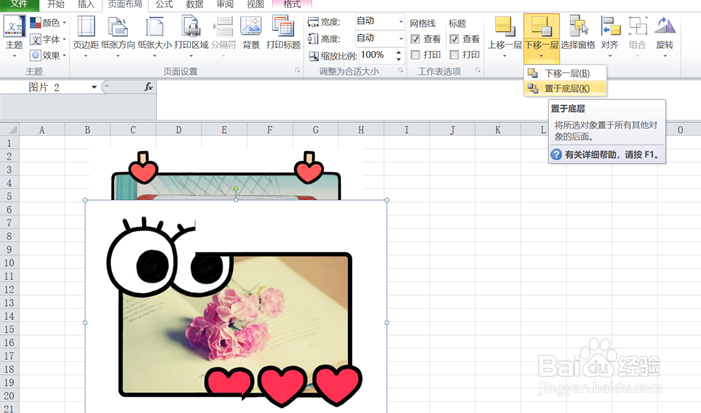Click the 高度 height icon
701x413 pixels.
(313, 39)
